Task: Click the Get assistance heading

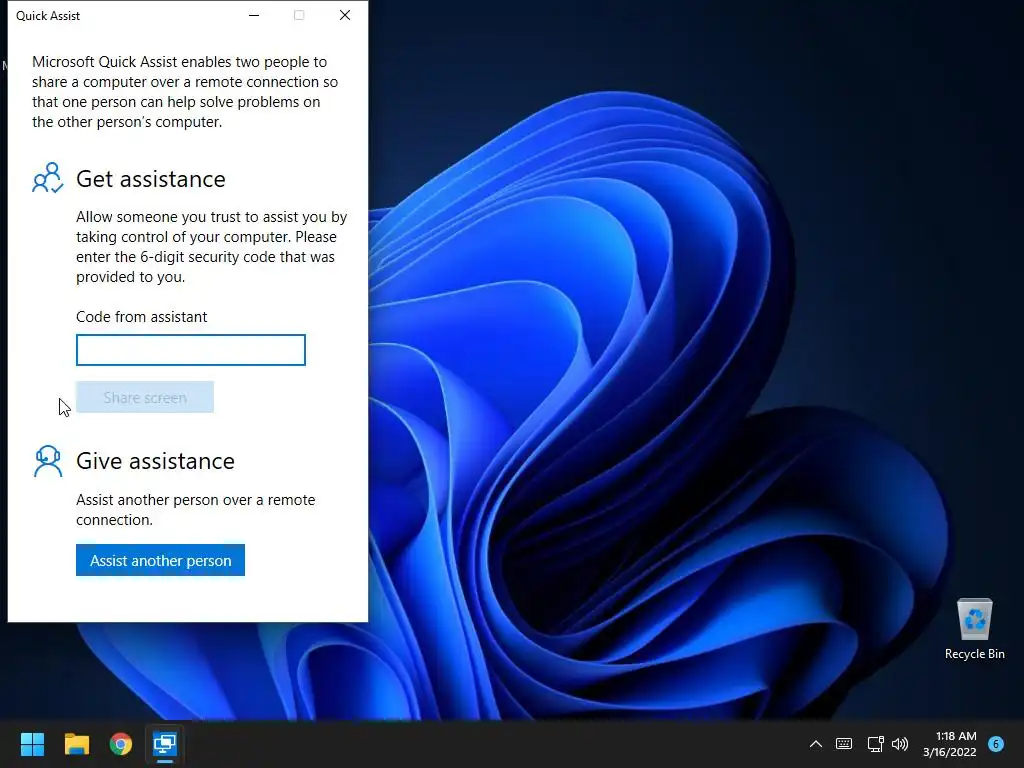Action: pyautogui.click(x=151, y=179)
